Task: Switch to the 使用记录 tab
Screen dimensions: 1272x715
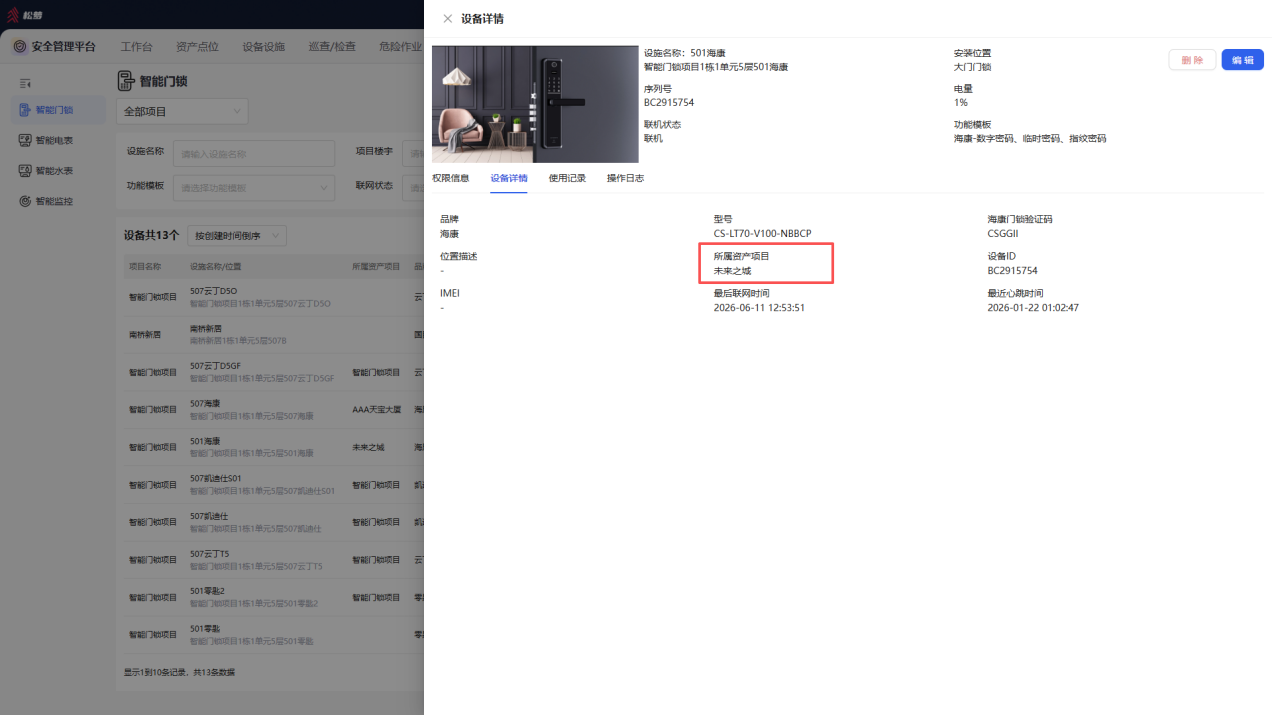Action: click(x=567, y=178)
